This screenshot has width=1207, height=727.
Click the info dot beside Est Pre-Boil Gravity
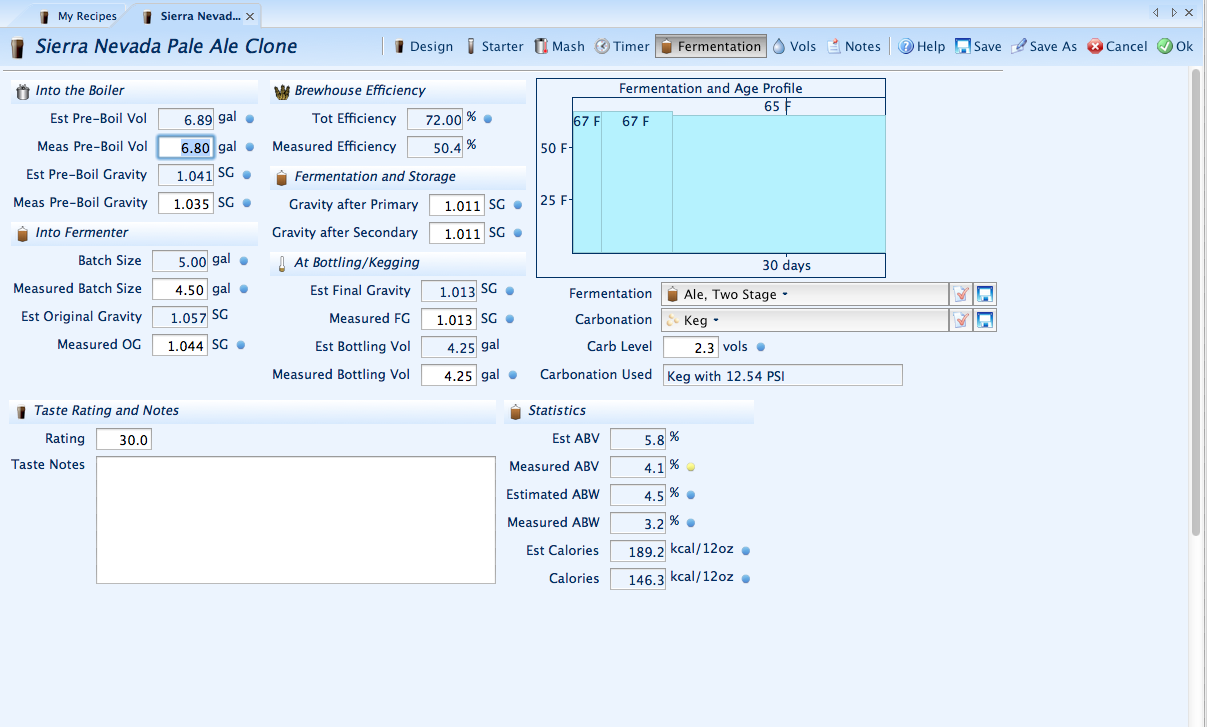point(246,175)
